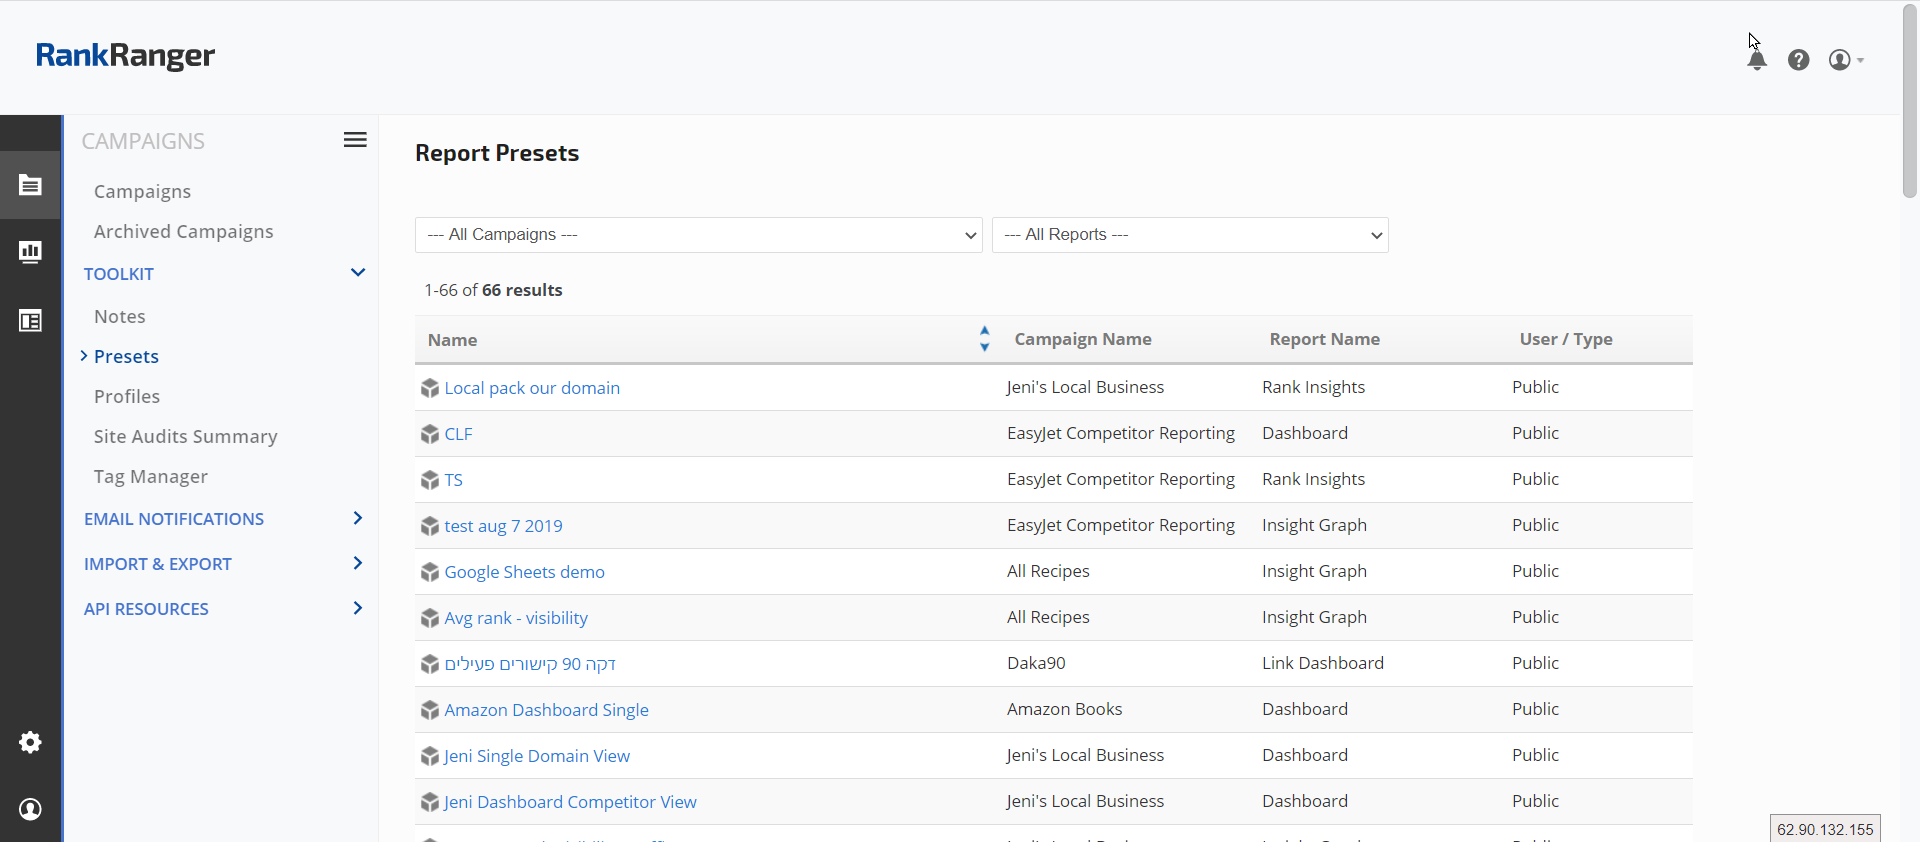Sort the list by Name column arrows

click(x=984, y=339)
